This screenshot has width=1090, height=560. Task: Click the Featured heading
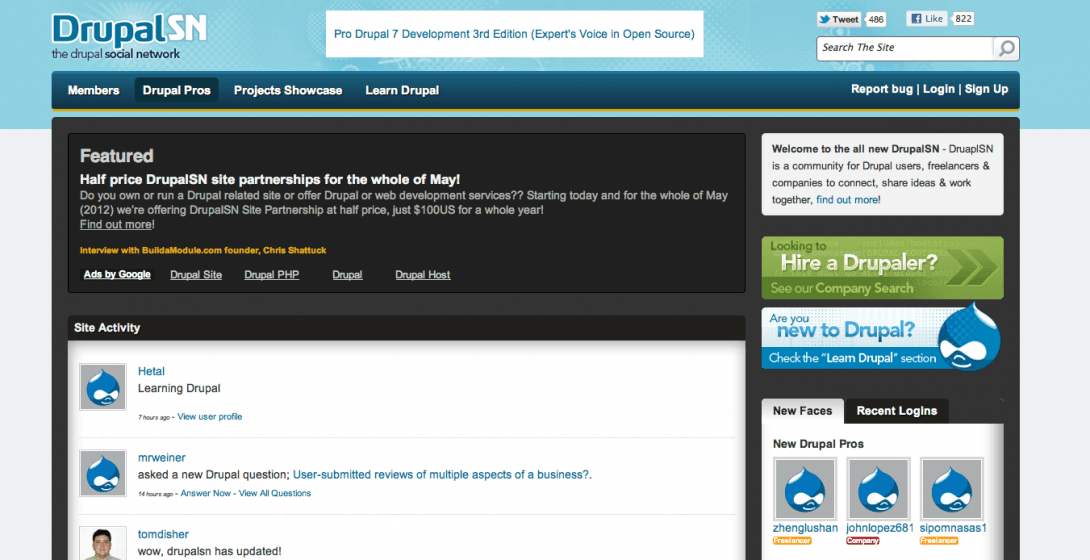click(116, 156)
